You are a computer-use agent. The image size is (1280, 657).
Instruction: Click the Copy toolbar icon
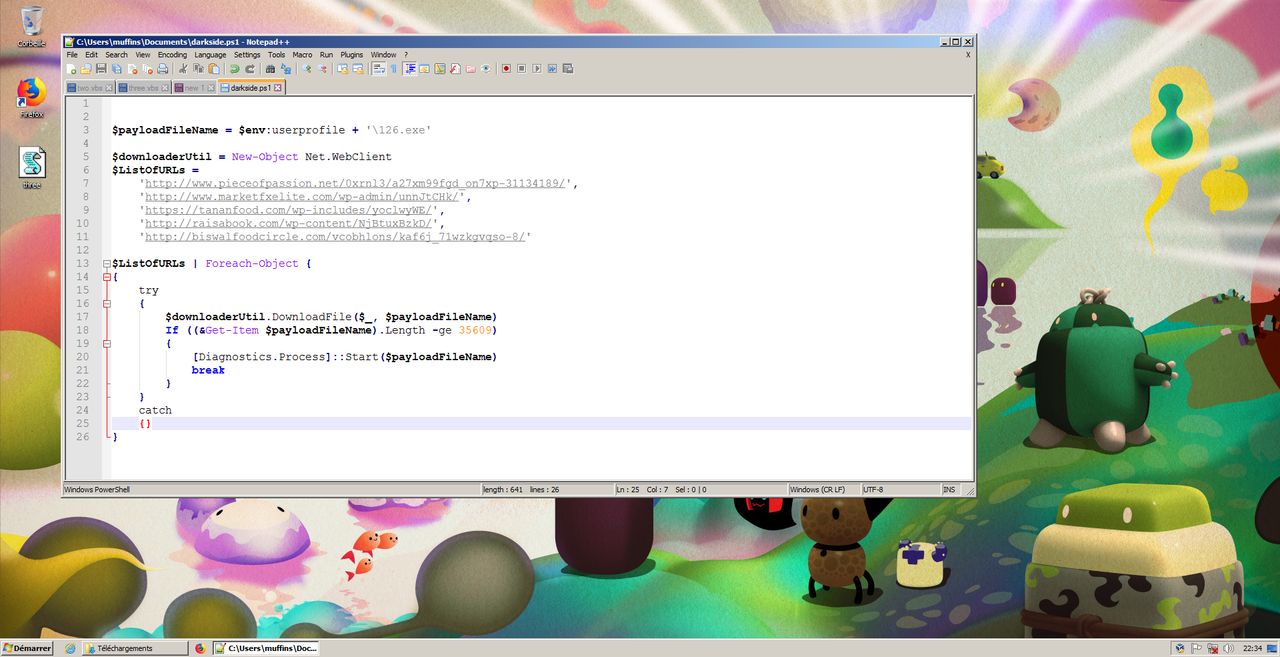click(x=198, y=69)
